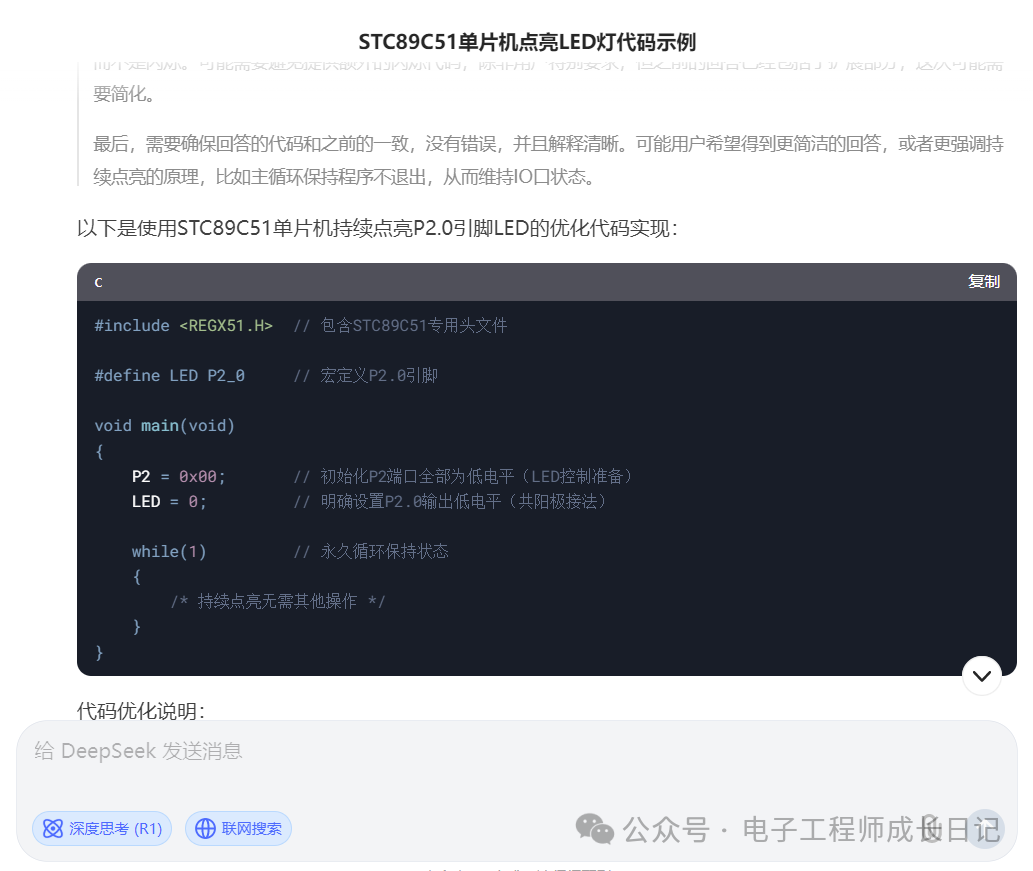The width and height of the screenshot is (1033, 871).
Task: Click the #define LED P2_0 line
Action: tap(169, 376)
